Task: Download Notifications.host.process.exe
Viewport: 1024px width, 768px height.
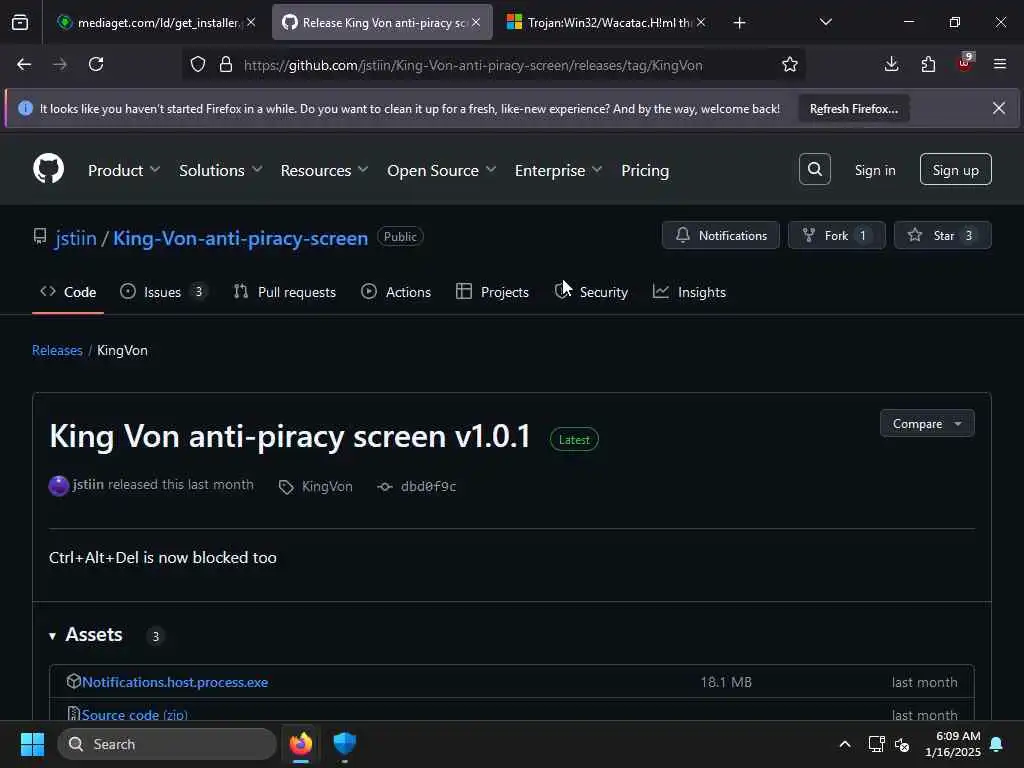Action: point(174,682)
